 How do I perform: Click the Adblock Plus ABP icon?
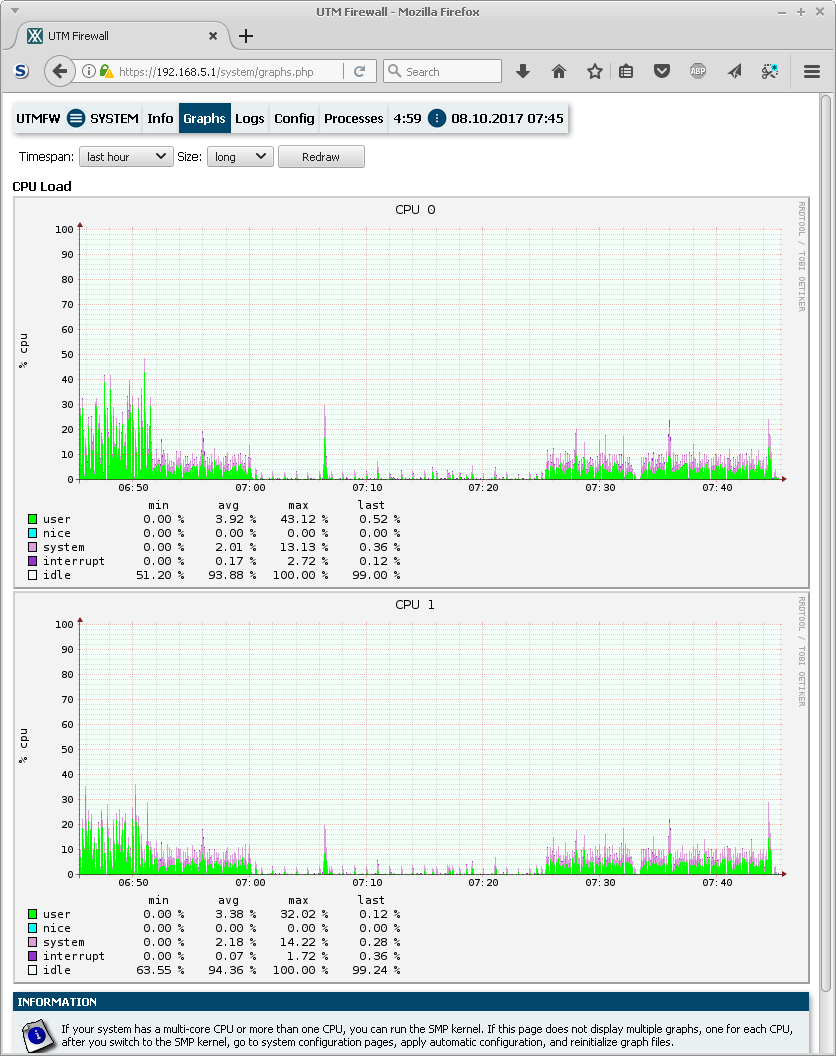[698, 71]
